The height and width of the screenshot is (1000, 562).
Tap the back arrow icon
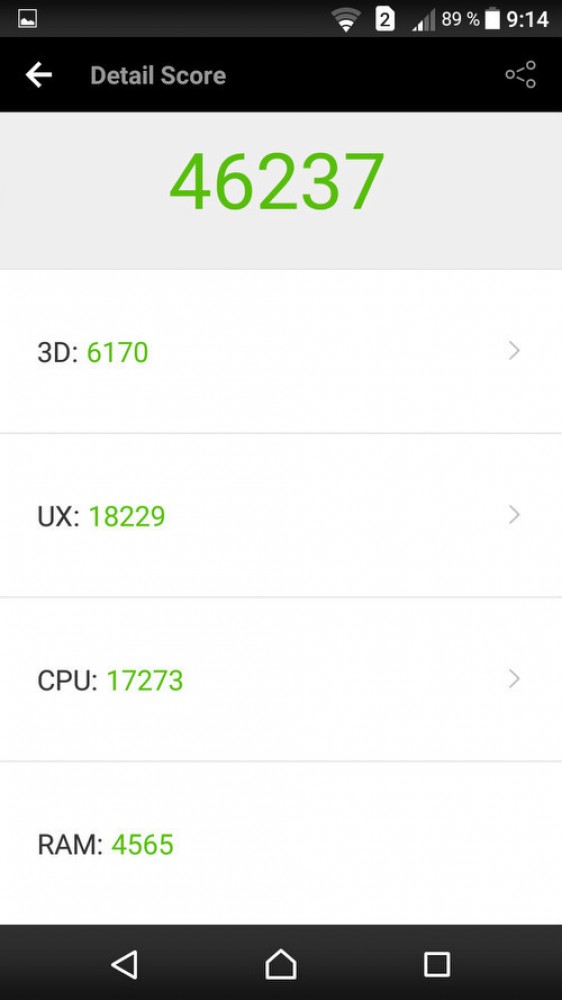point(38,75)
